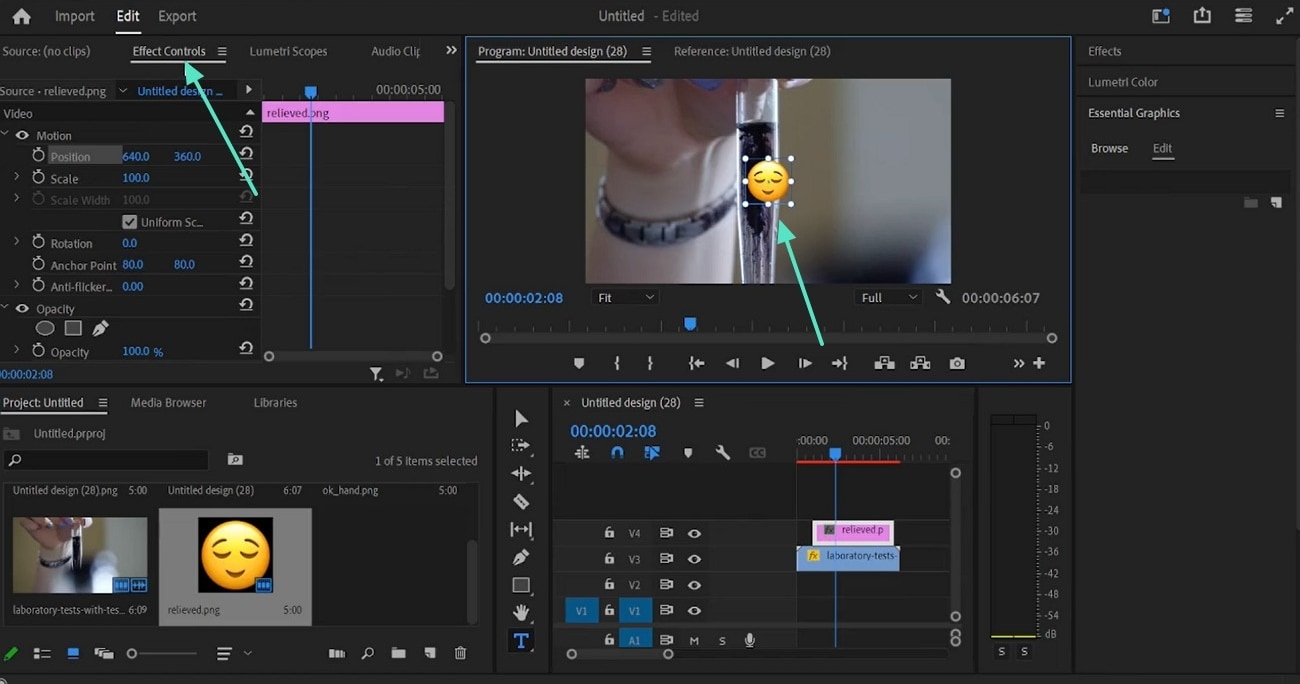Mute the A1 audio track

click(694, 639)
